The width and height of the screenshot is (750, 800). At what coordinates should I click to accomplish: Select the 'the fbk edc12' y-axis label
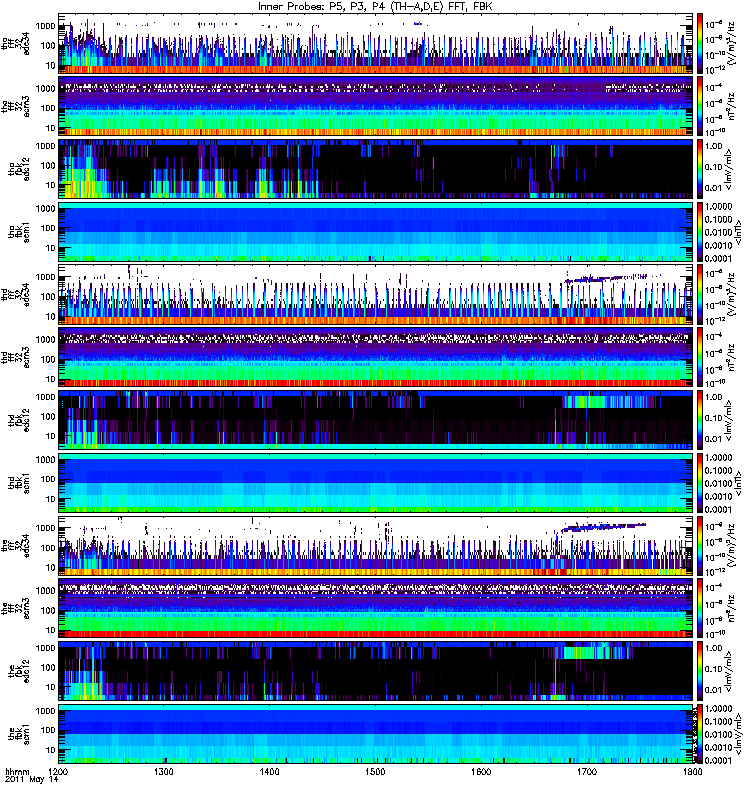coord(19,671)
